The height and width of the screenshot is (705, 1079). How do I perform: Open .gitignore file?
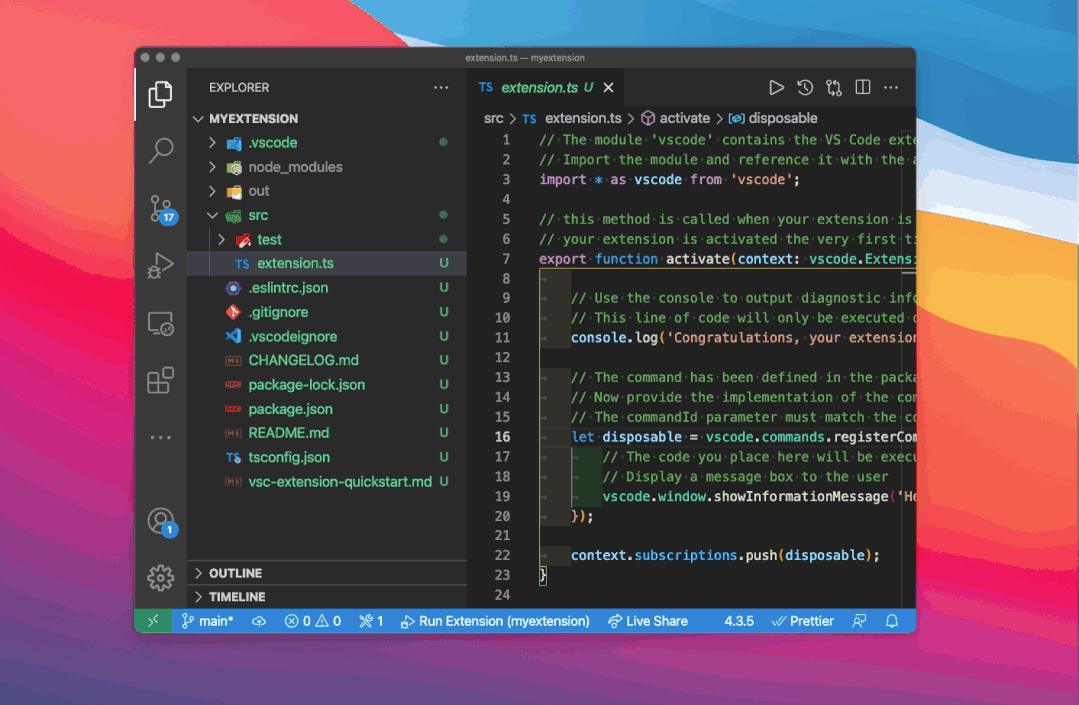coord(327,312)
